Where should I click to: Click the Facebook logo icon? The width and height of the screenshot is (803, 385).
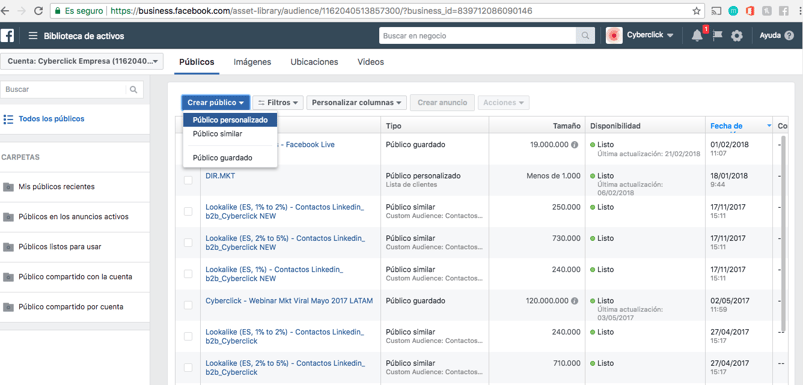[7, 35]
